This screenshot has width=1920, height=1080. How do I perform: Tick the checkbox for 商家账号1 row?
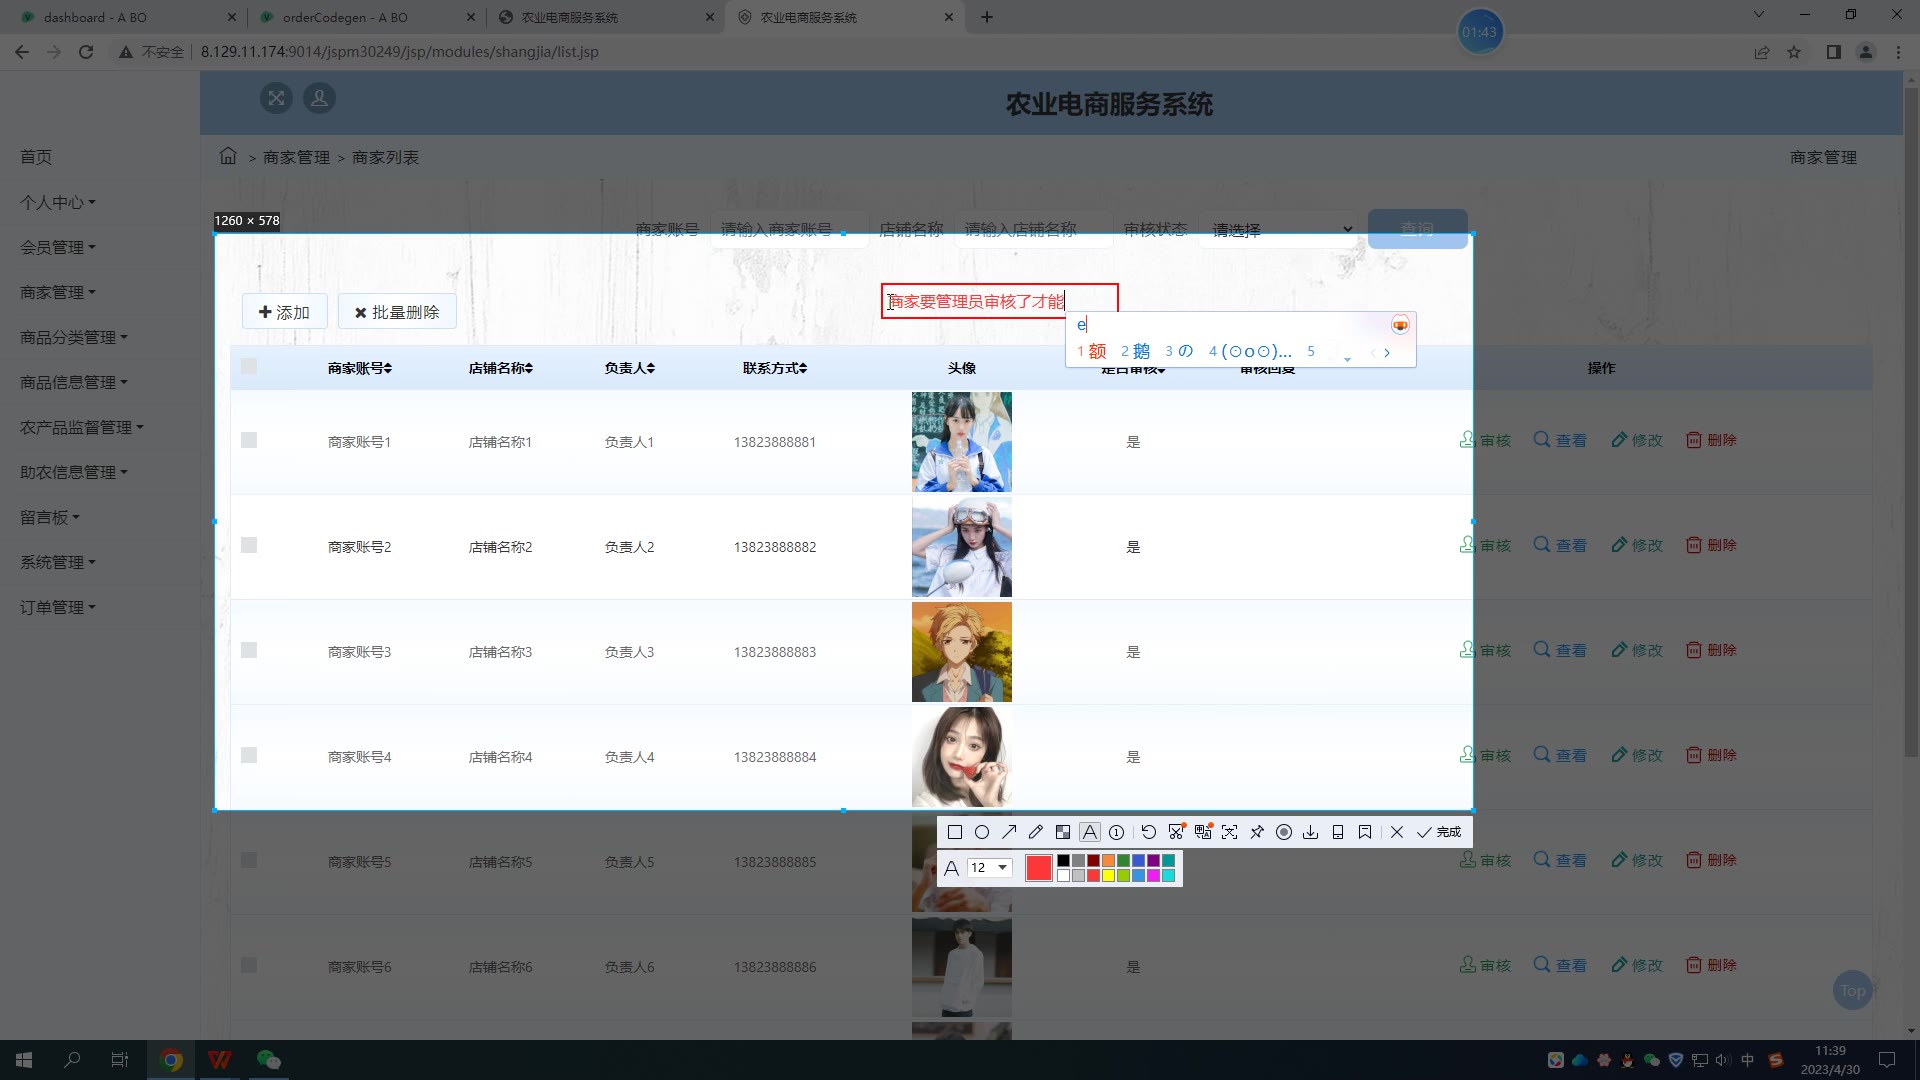click(x=249, y=441)
